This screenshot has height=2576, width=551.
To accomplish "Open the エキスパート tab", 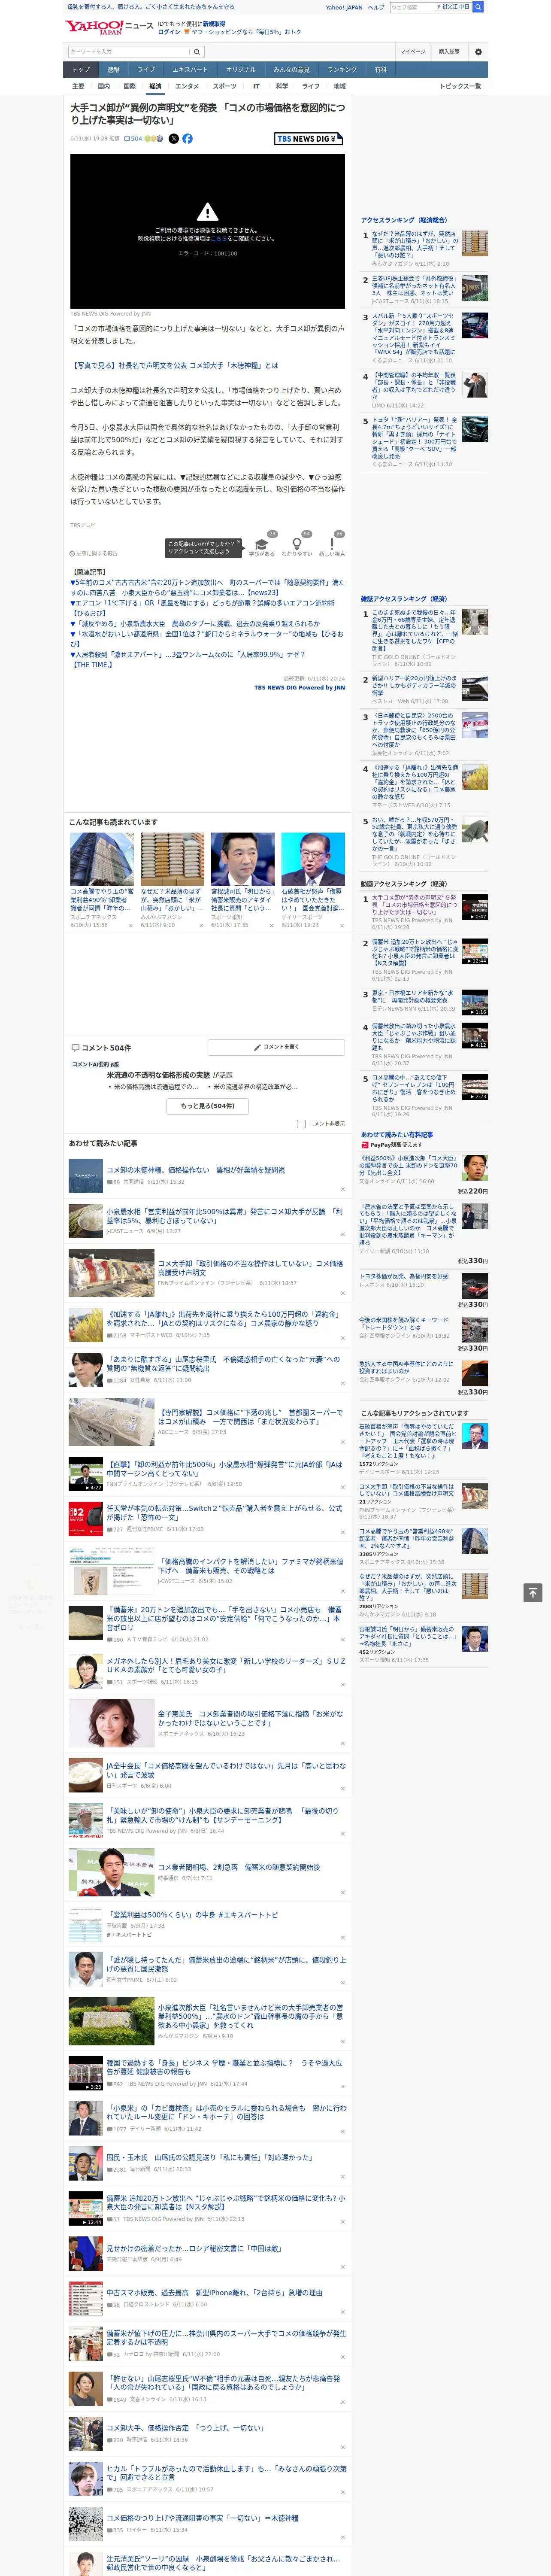I will pos(190,70).
